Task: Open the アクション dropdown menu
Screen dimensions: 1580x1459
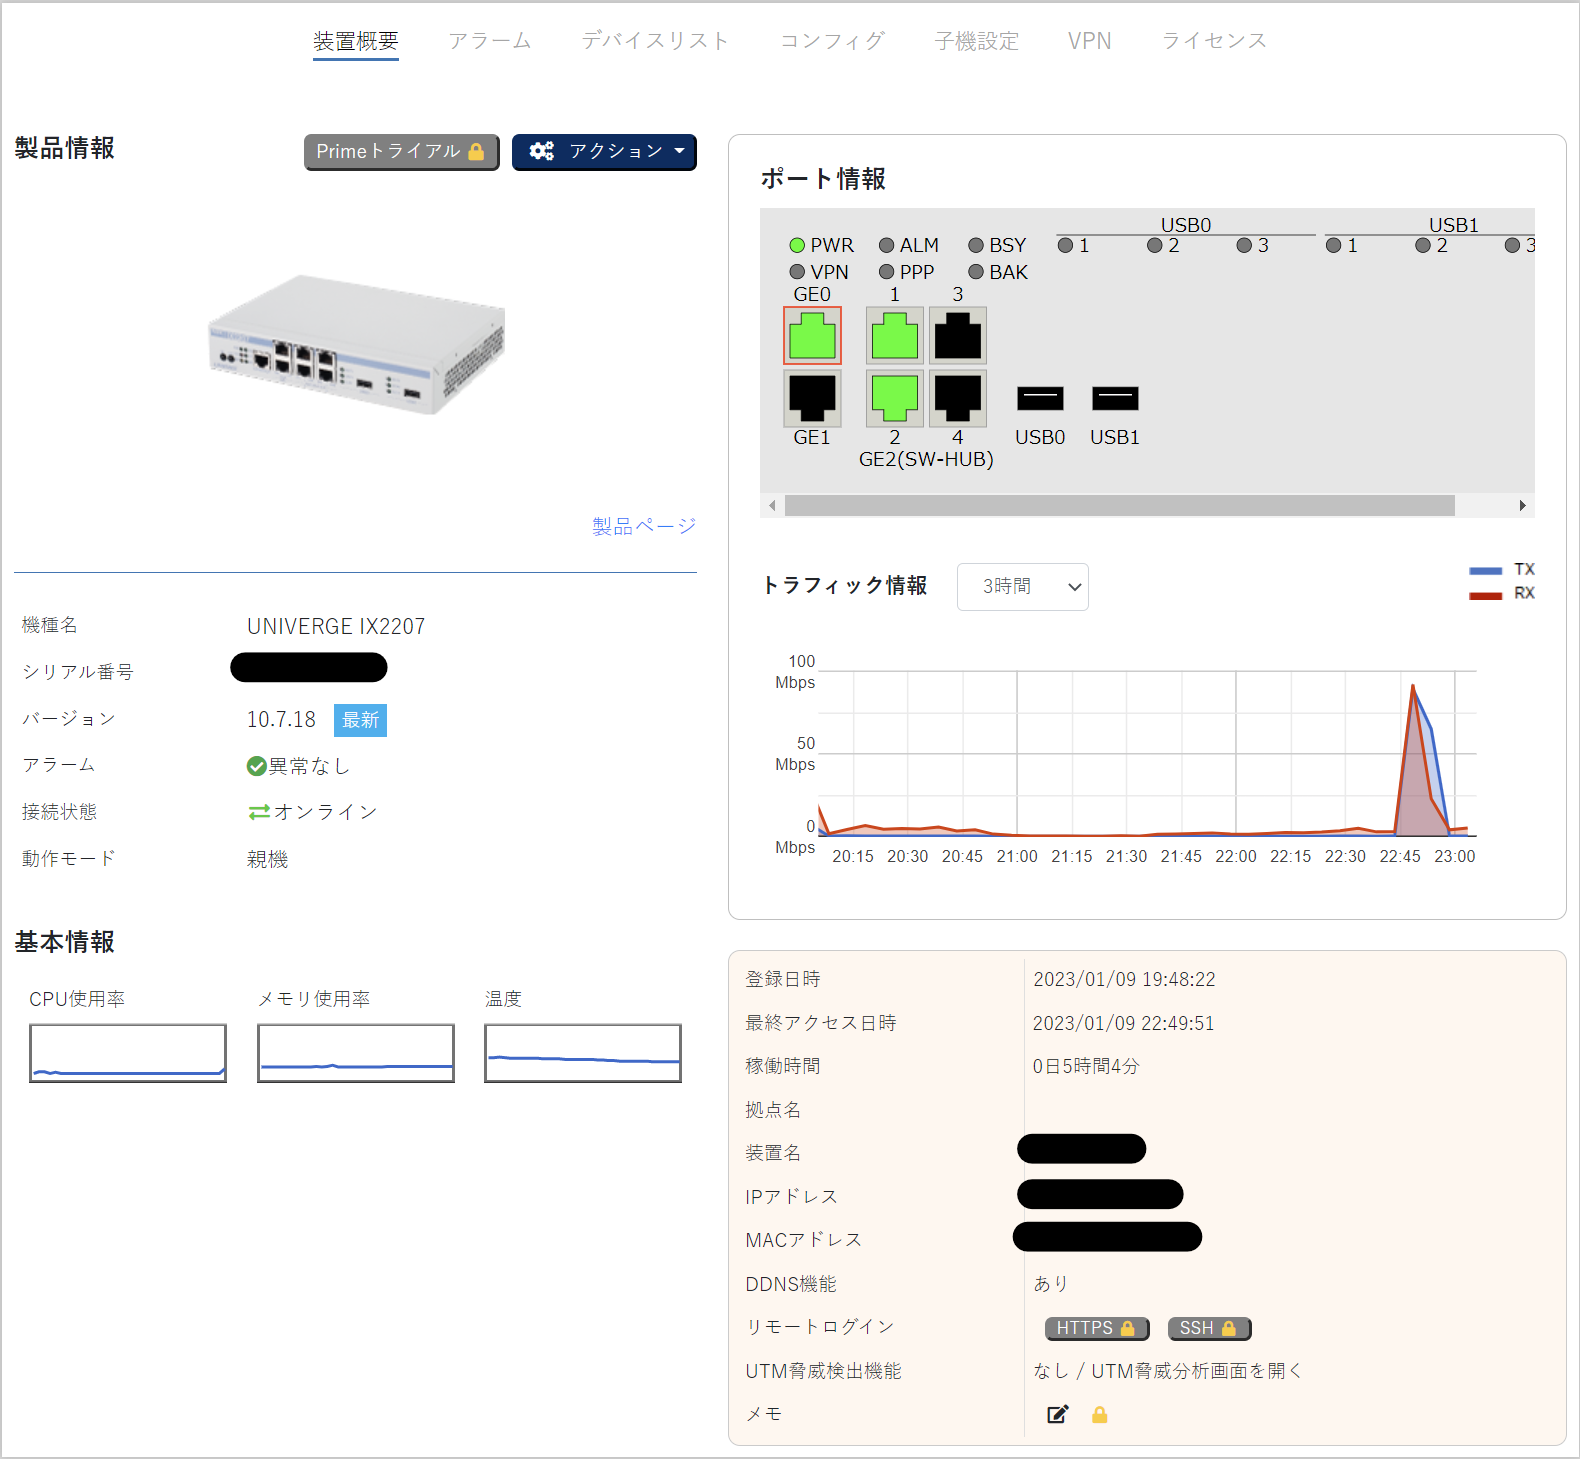Action: (604, 152)
